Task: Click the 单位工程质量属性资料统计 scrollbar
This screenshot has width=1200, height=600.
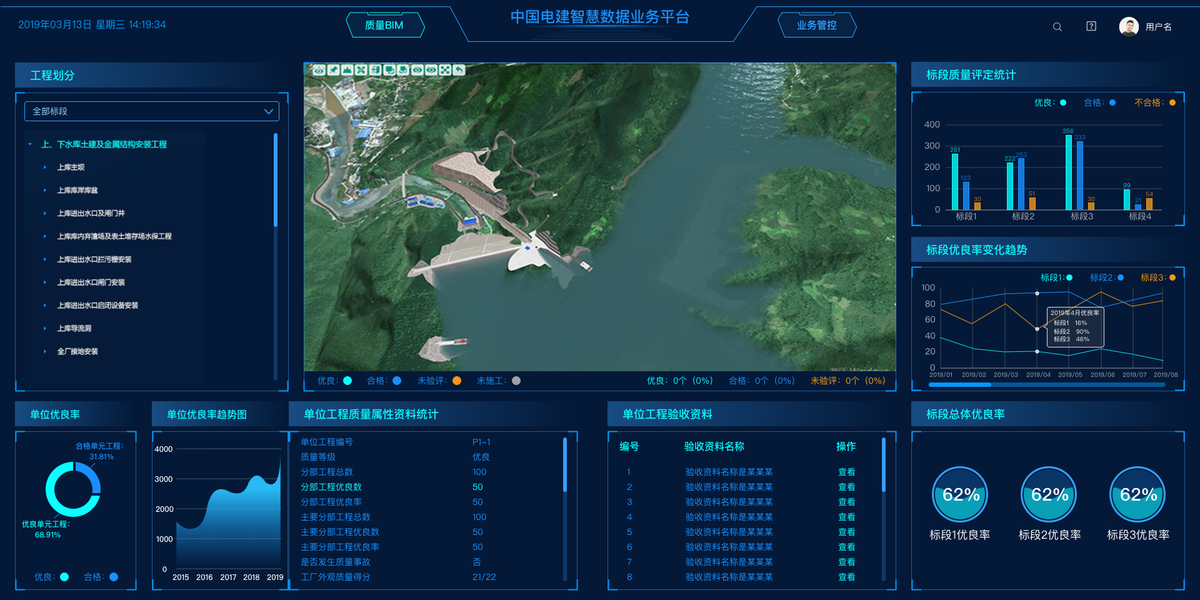Action: 565,463
